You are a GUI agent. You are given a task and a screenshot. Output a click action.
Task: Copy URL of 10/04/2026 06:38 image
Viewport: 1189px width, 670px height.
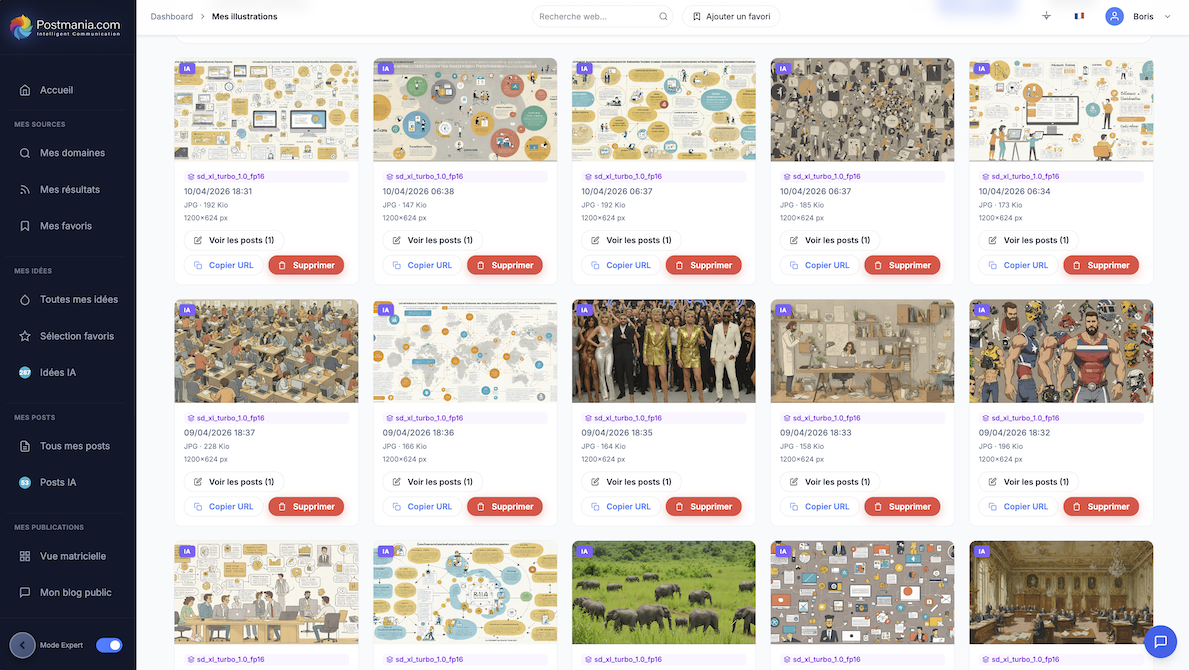coord(422,265)
